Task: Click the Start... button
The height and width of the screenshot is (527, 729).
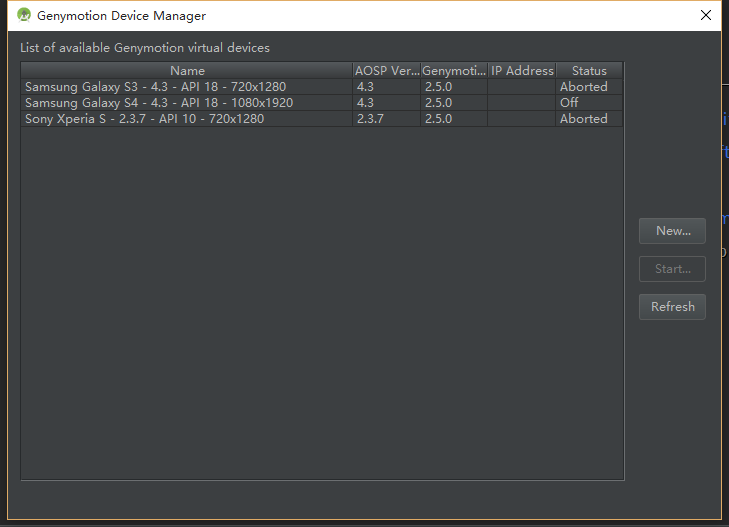Action: pos(672,269)
